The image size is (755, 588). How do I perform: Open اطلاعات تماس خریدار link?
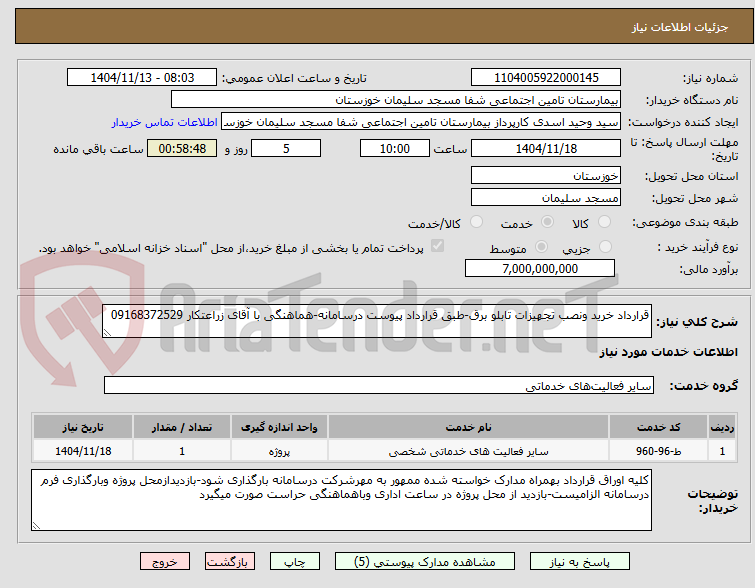pos(165,122)
